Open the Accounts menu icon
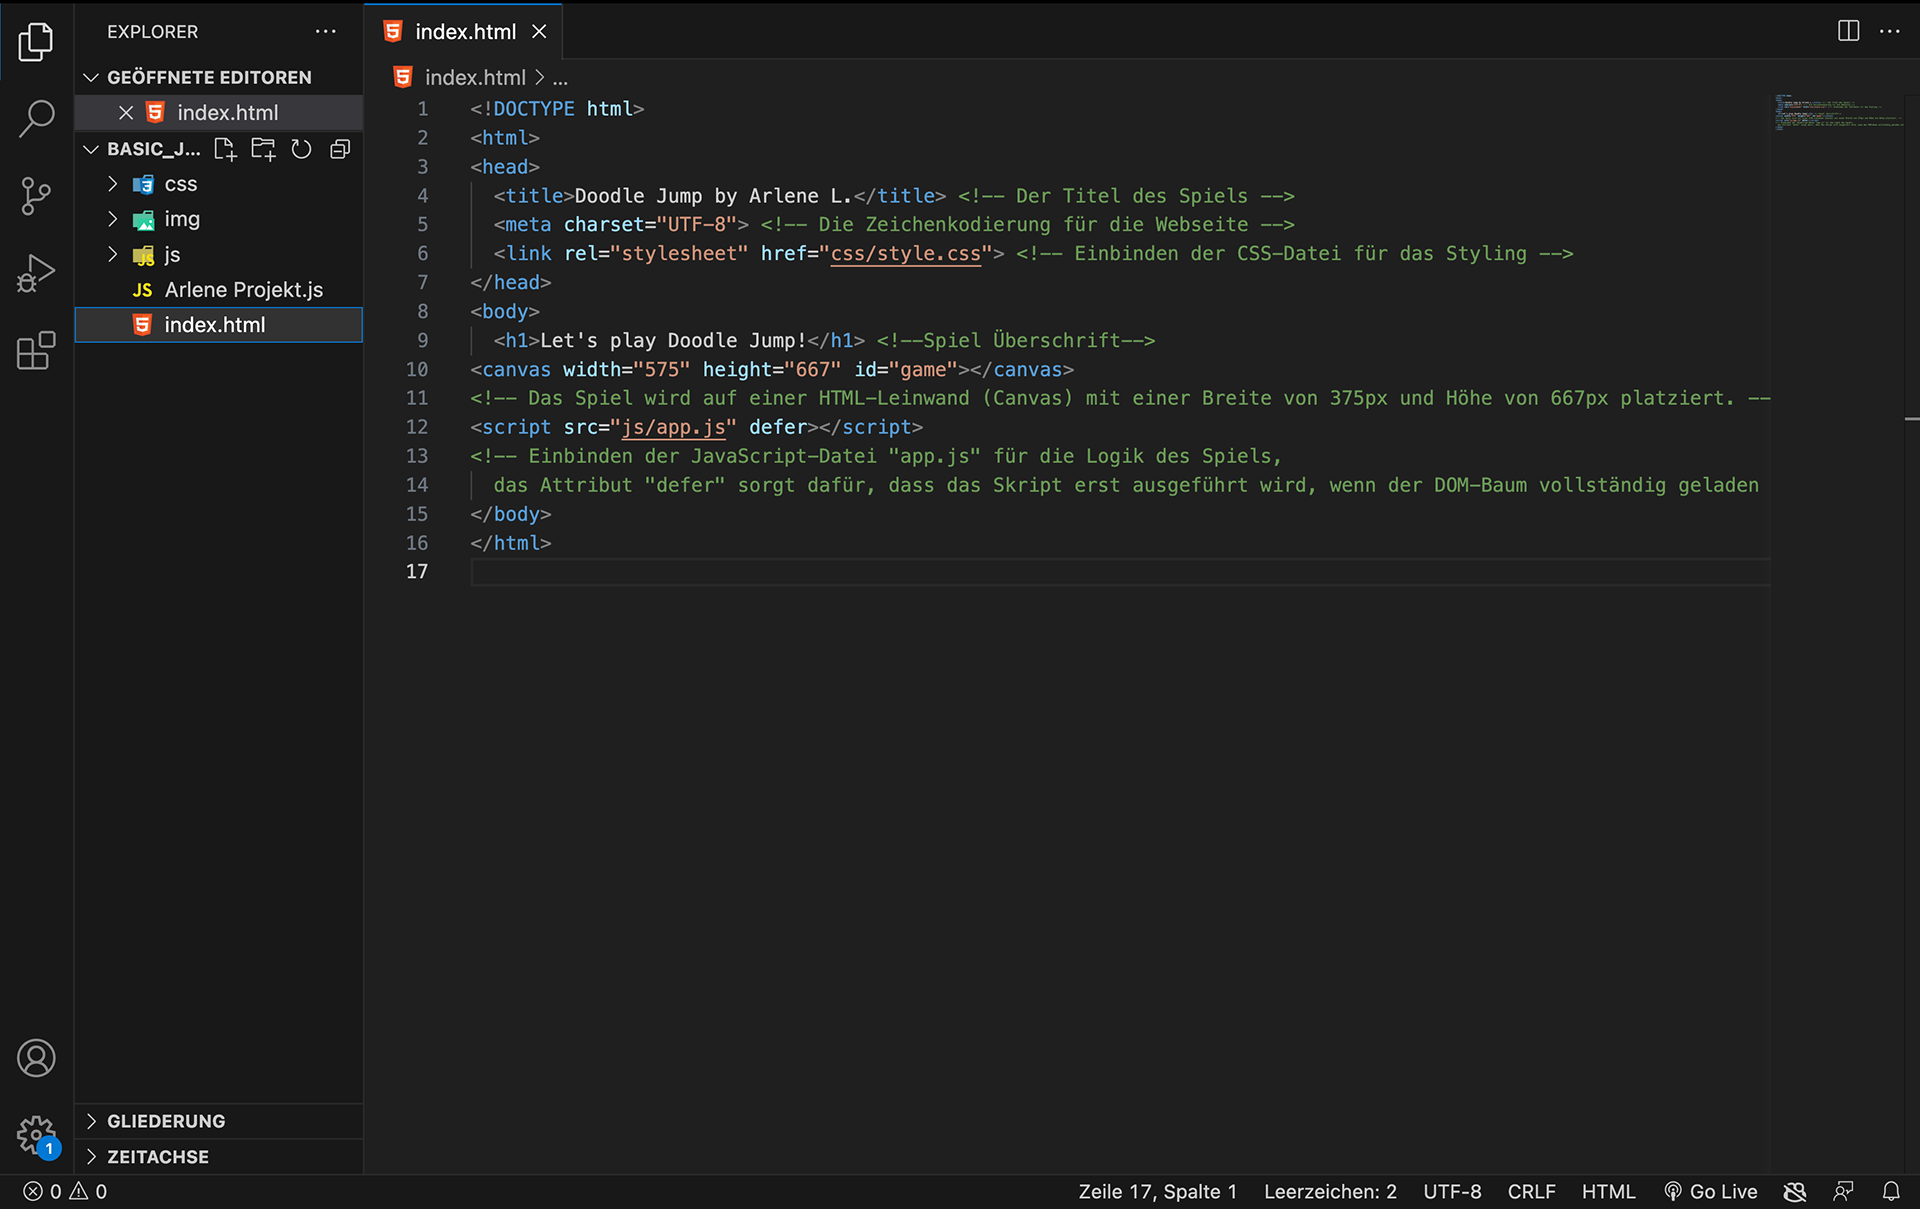The height and width of the screenshot is (1209, 1920). [36, 1058]
